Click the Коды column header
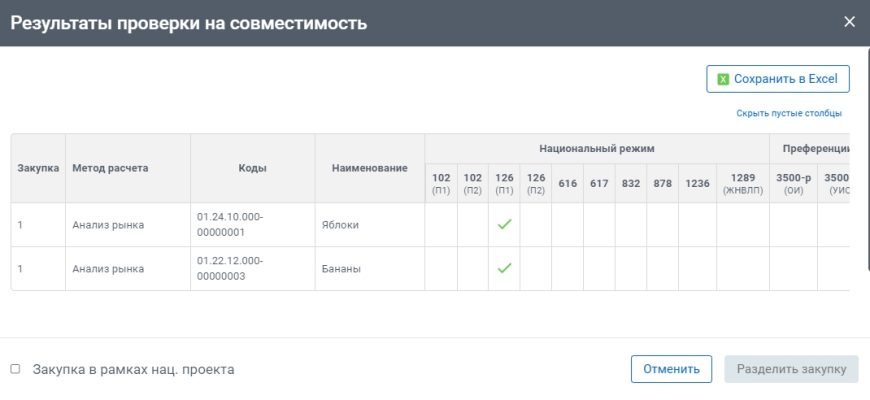Viewport: 870px width, 400px height. (x=252, y=168)
